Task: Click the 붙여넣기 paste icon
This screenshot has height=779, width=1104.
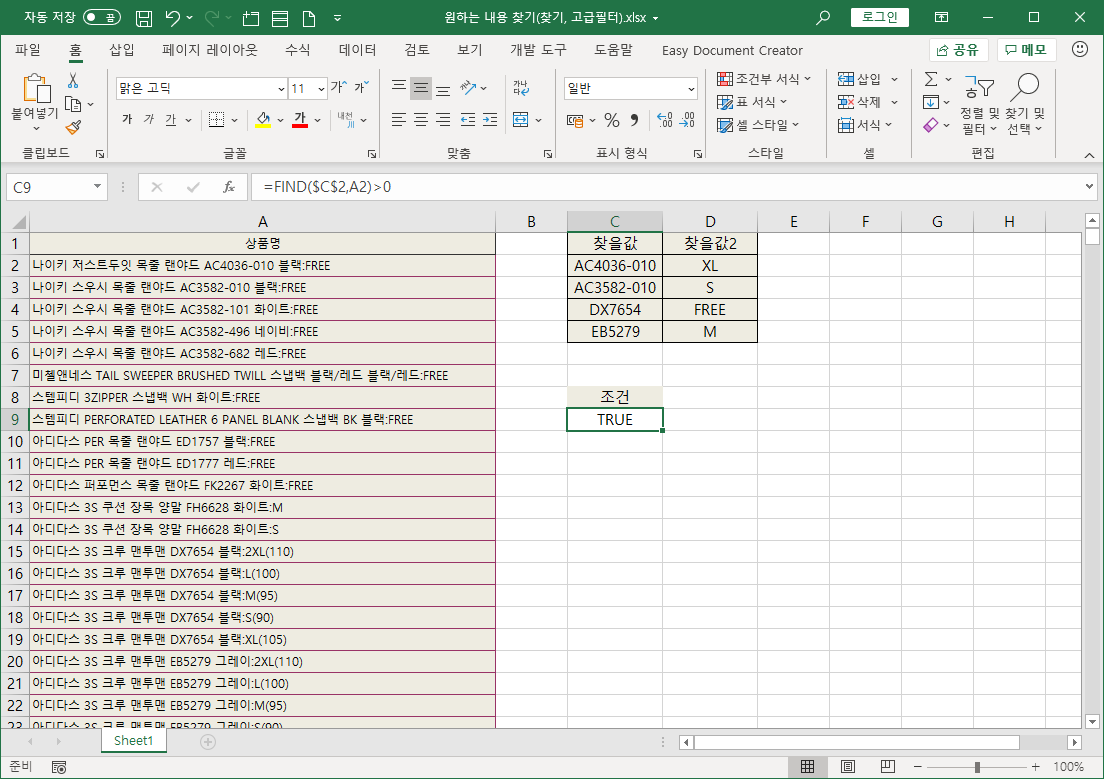Action: click(x=36, y=89)
